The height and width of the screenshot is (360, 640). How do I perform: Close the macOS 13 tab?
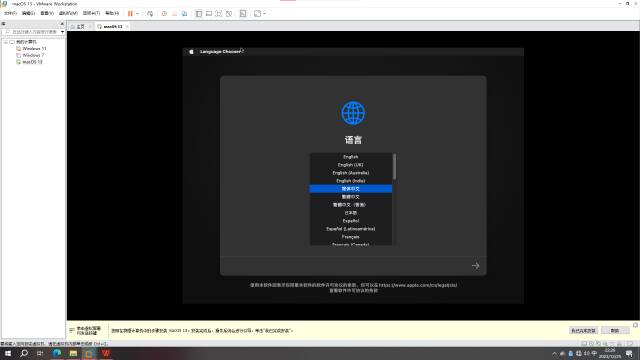[127, 26]
